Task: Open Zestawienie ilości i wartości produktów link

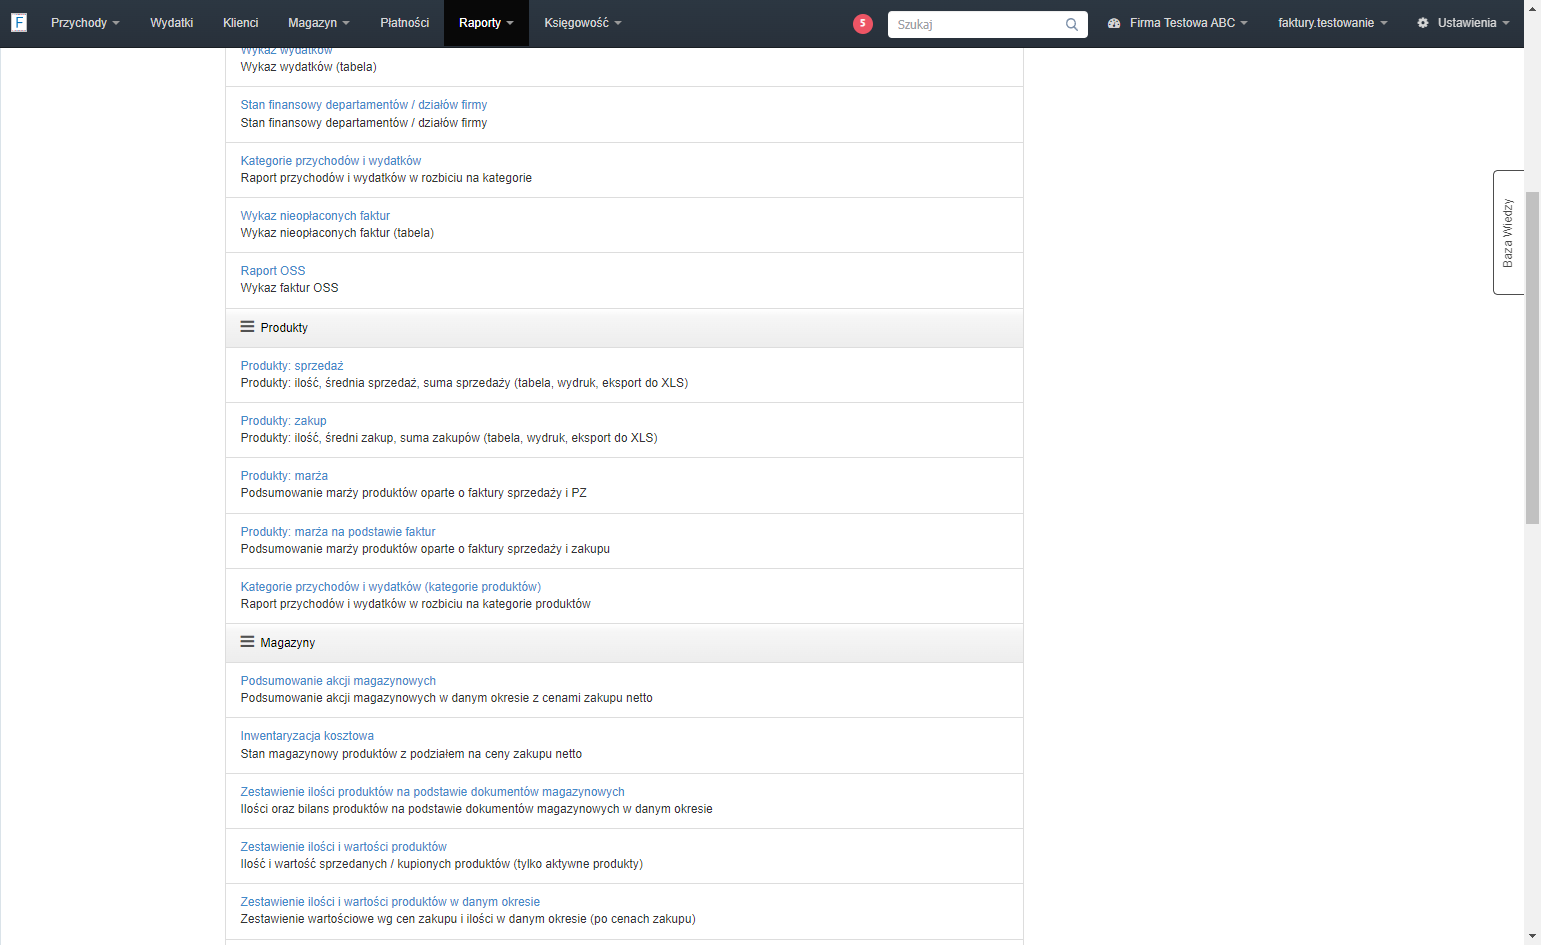Action: pyautogui.click(x=344, y=847)
